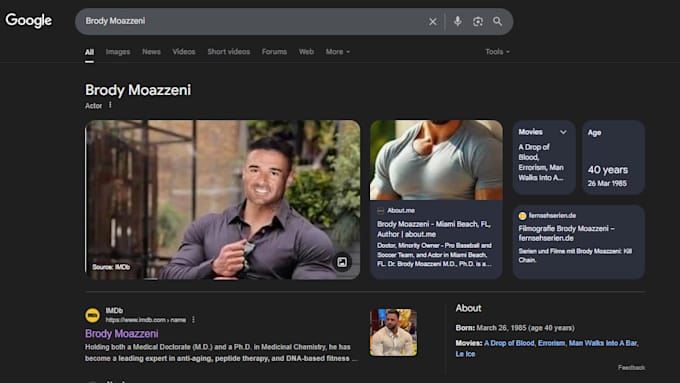Open the Le Ice movie link
This screenshot has height=383, width=680.
[465, 354]
